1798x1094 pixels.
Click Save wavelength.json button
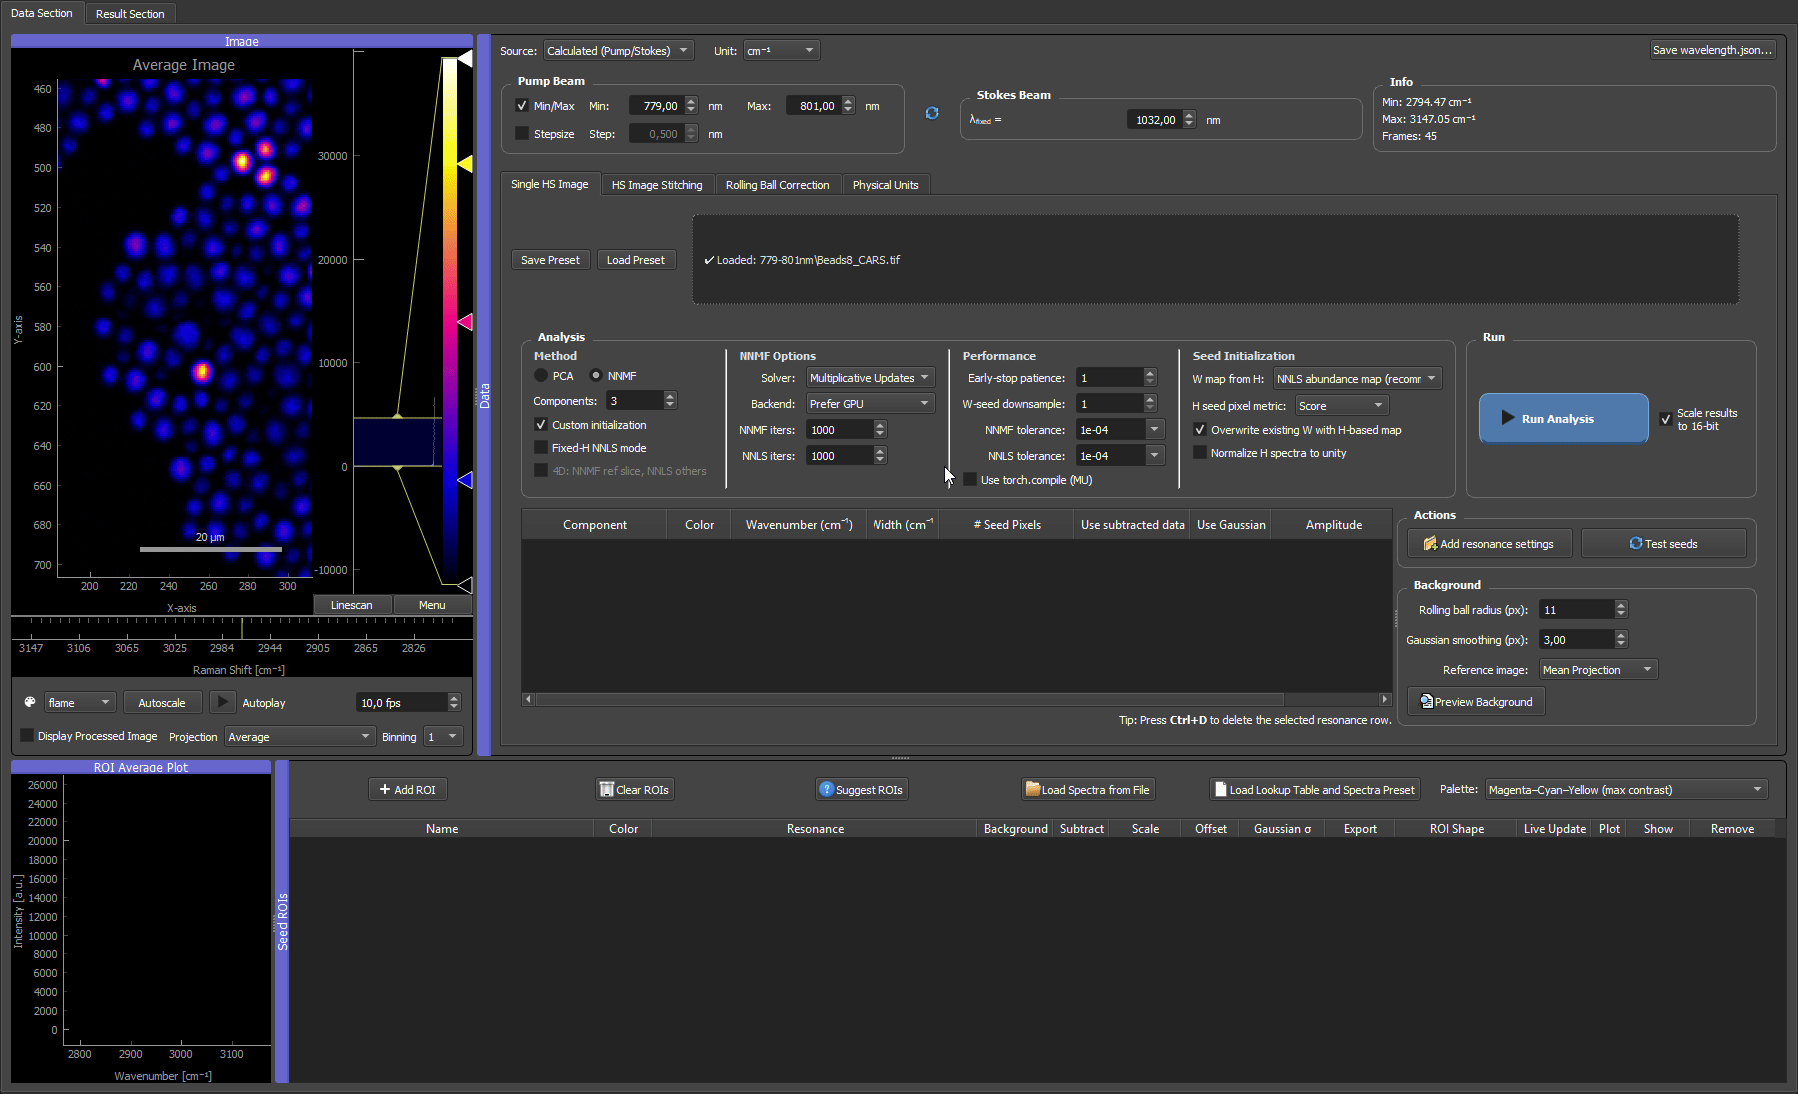pos(1712,50)
